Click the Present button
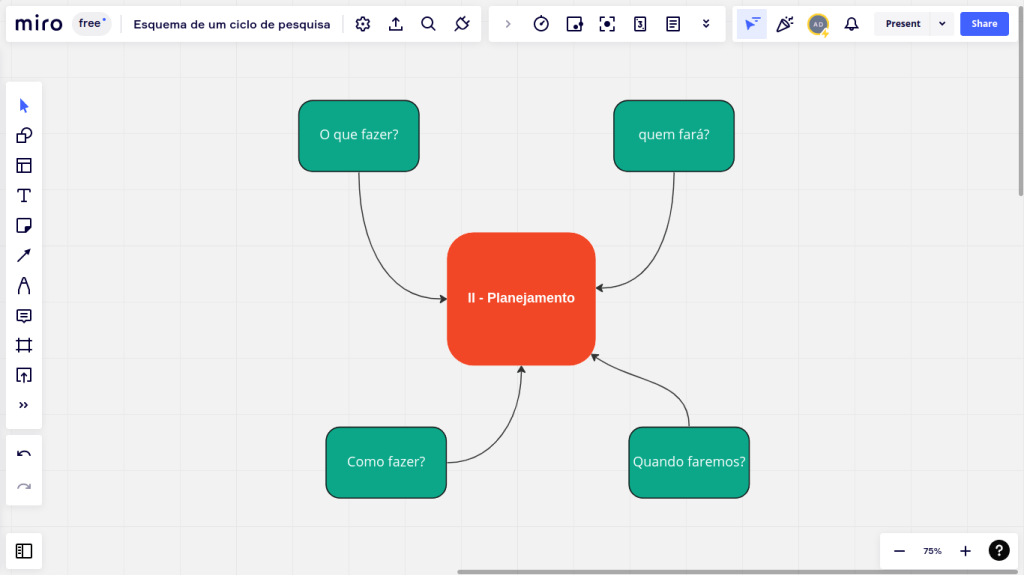This screenshot has height=575, width=1024. 902,24
